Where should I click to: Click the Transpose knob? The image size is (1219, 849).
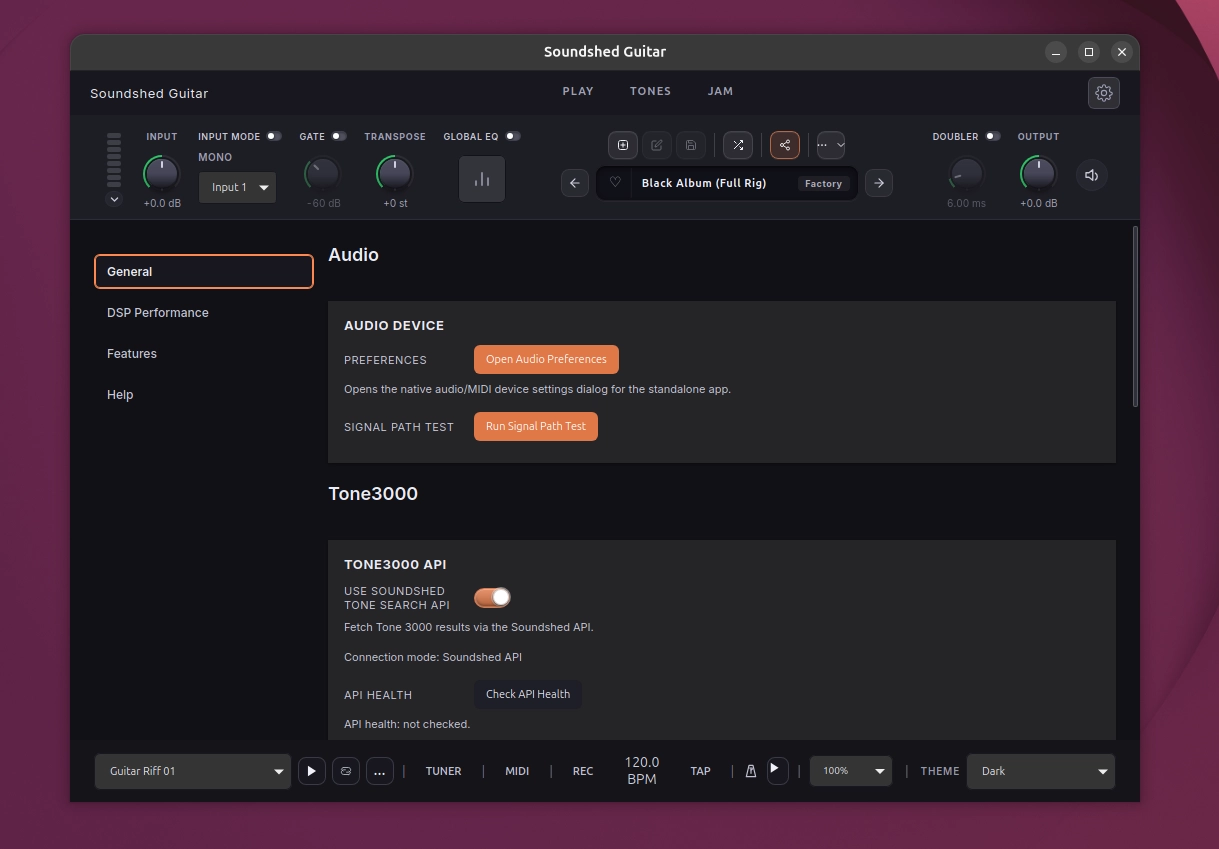(395, 174)
